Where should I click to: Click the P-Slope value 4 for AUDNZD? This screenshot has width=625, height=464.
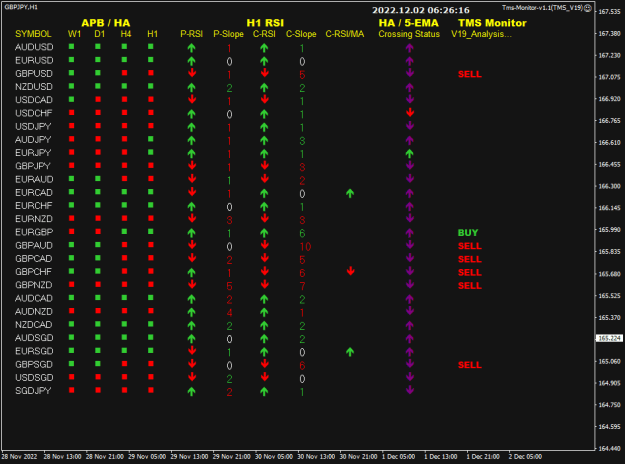point(229,313)
